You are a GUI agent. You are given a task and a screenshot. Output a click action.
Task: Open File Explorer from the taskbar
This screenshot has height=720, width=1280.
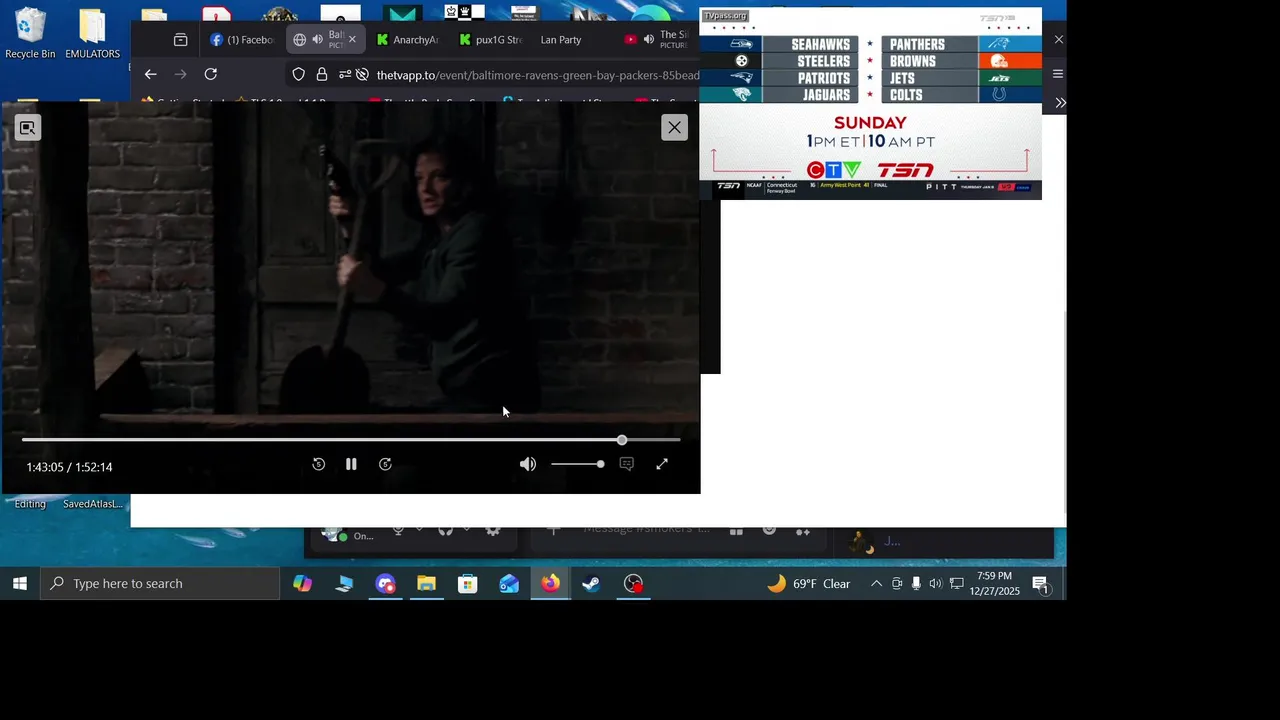(x=427, y=584)
